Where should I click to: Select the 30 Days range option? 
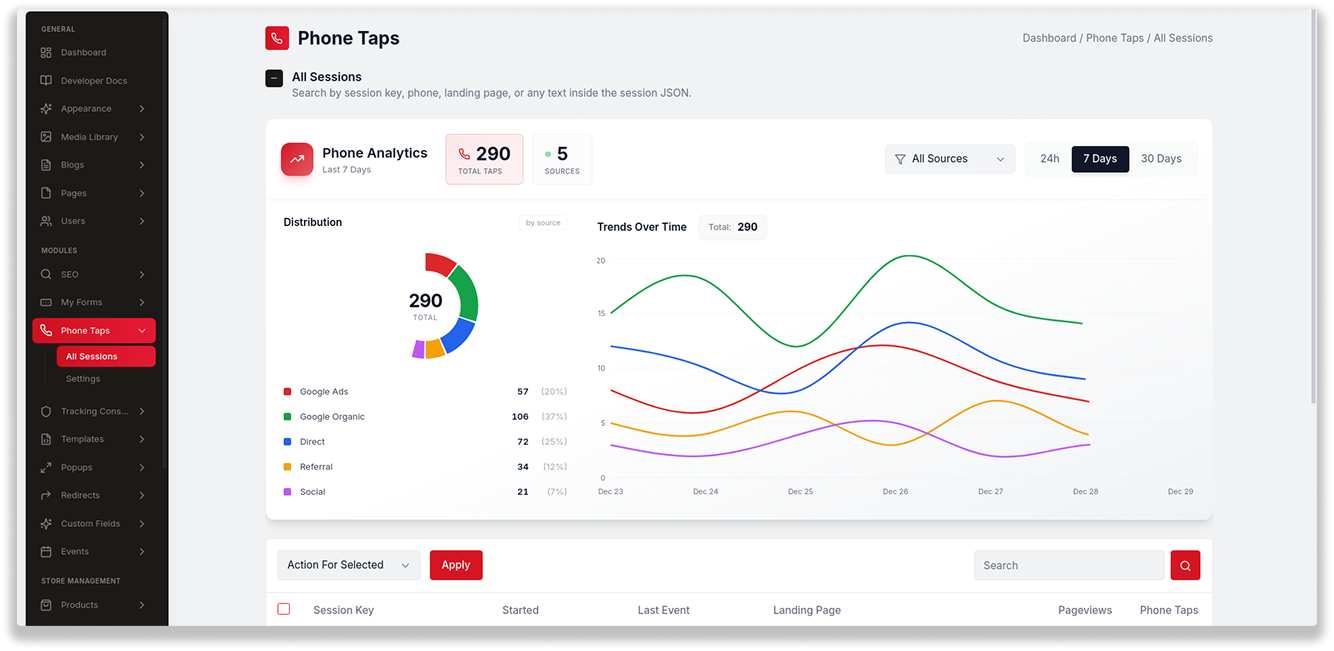pyautogui.click(x=1161, y=159)
